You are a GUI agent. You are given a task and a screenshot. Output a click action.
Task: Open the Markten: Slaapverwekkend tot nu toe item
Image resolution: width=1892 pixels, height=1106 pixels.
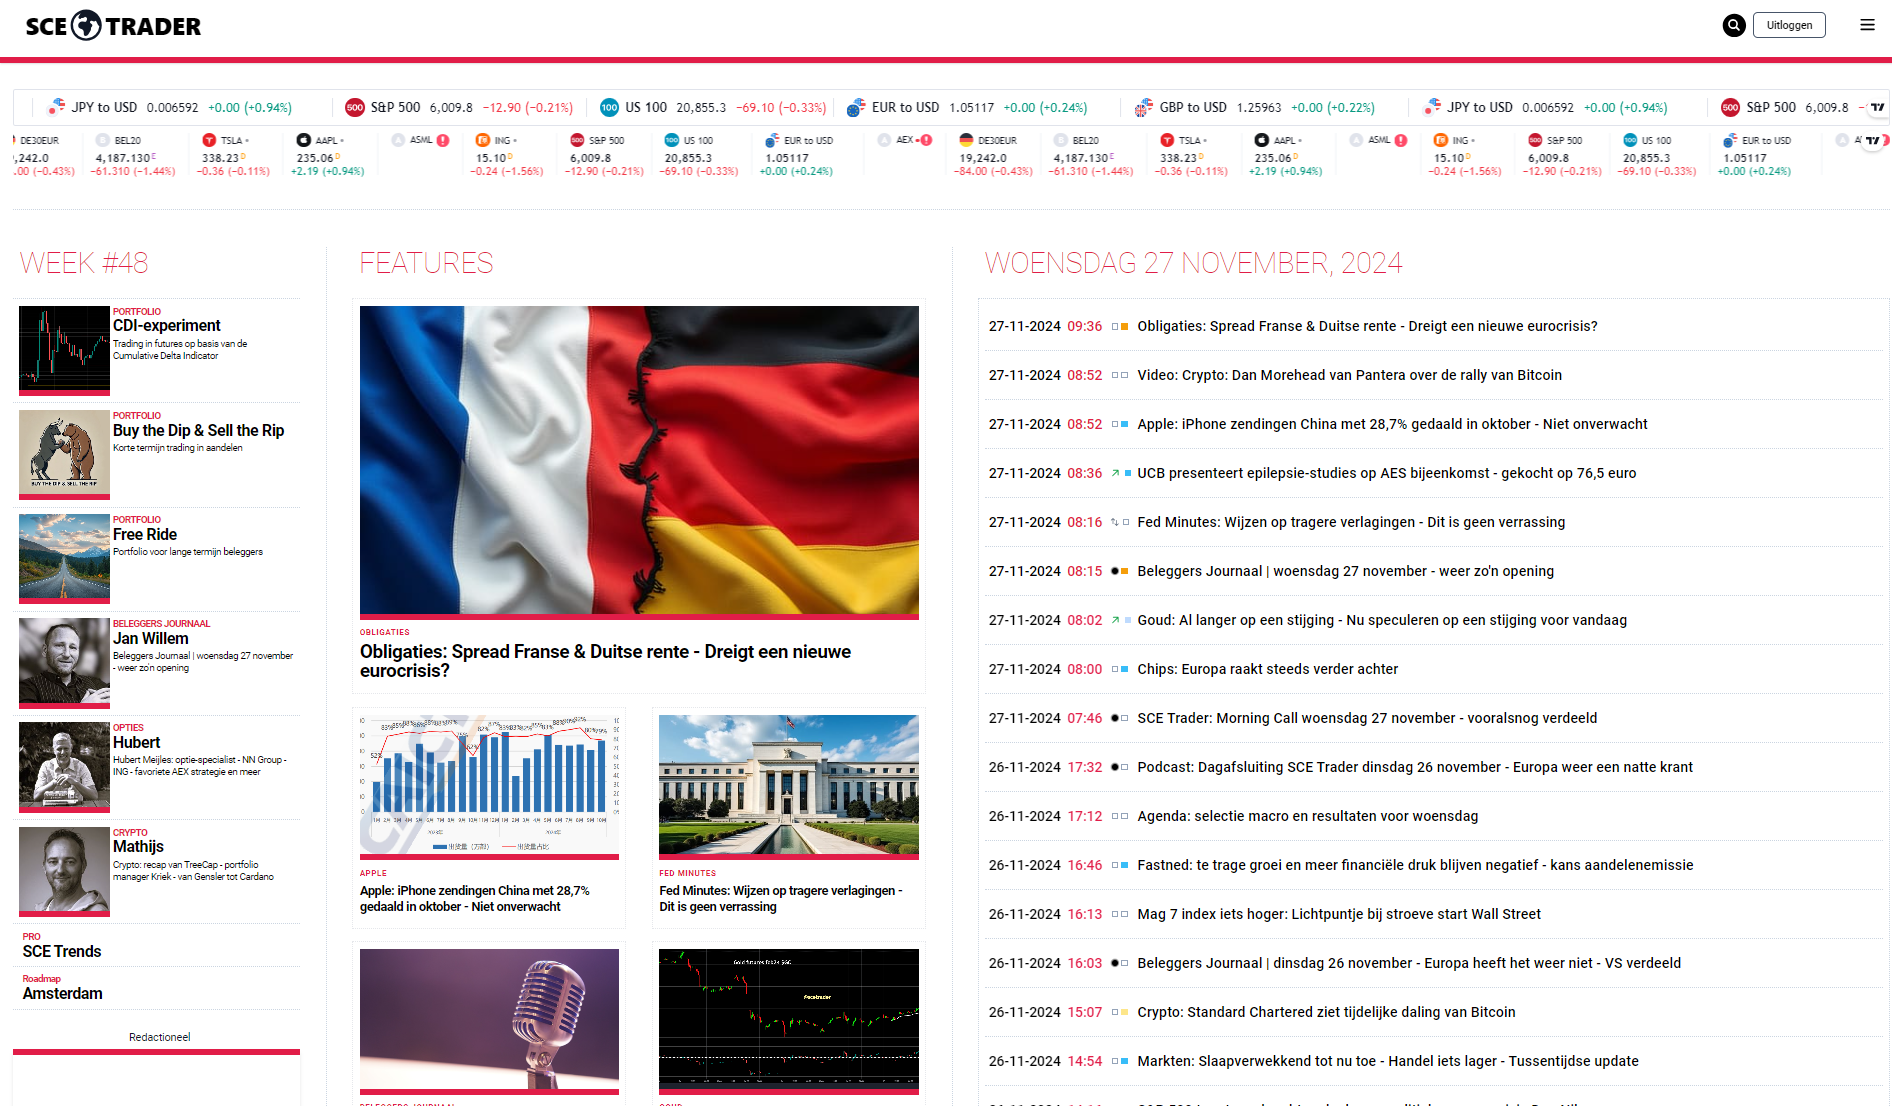pyautogui.click(x=1388, y=1062)
